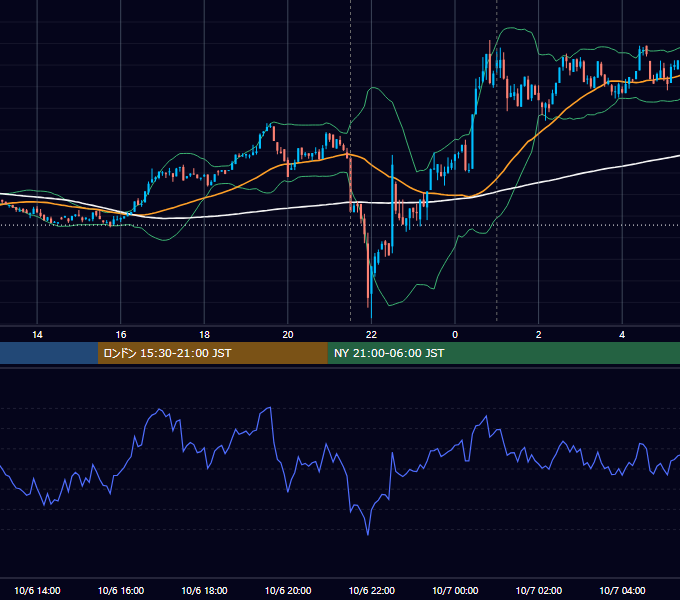Image resolution: width=680 pixels, height=600 pixels.
Task: Click the 14 hour label on price chart axis
Action: click(37, 335)
